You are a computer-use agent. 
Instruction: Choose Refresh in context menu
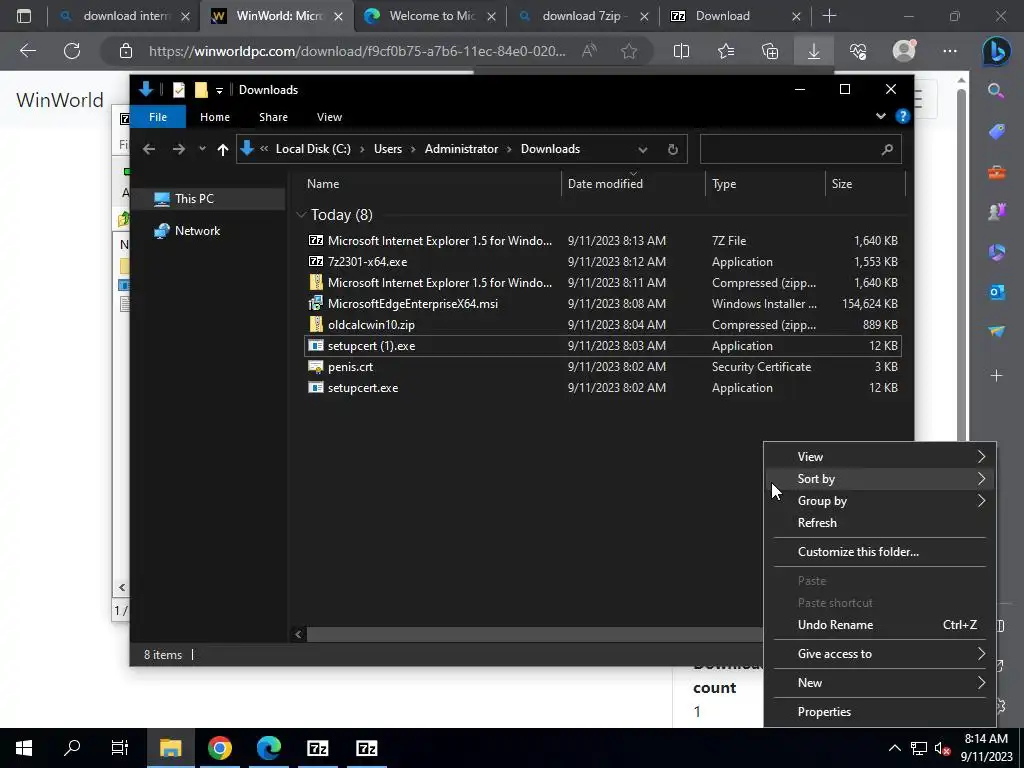click(x=880, y=522)
